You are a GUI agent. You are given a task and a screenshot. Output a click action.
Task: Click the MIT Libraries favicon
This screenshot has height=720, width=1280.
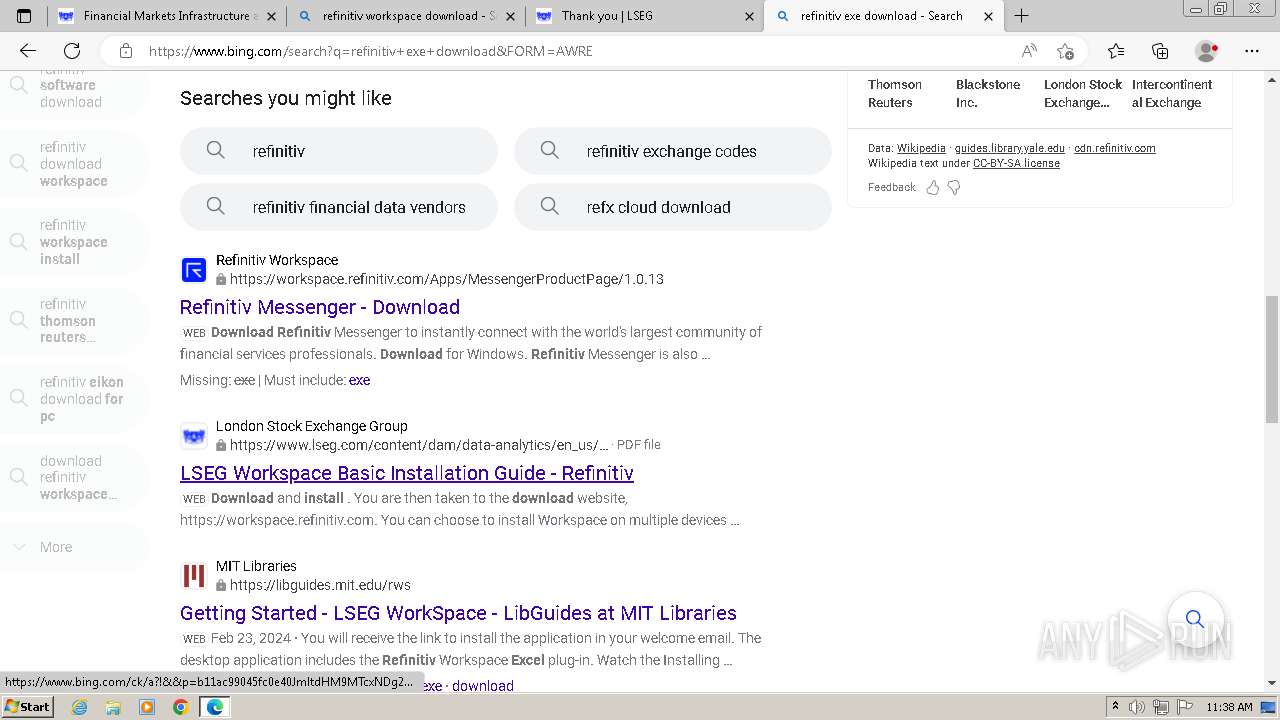coord(194,576)
